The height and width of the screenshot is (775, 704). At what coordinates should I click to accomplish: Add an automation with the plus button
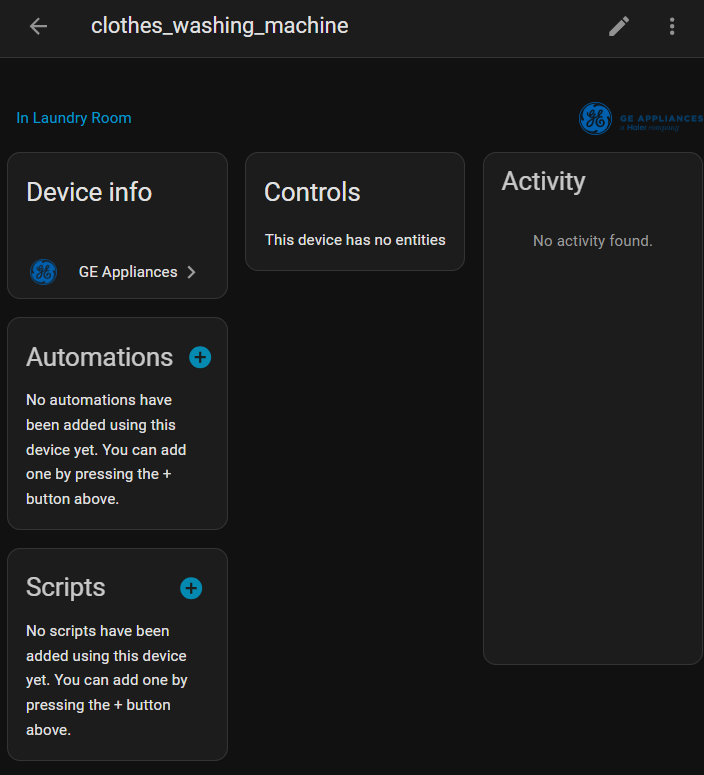[x=200, y=357]
